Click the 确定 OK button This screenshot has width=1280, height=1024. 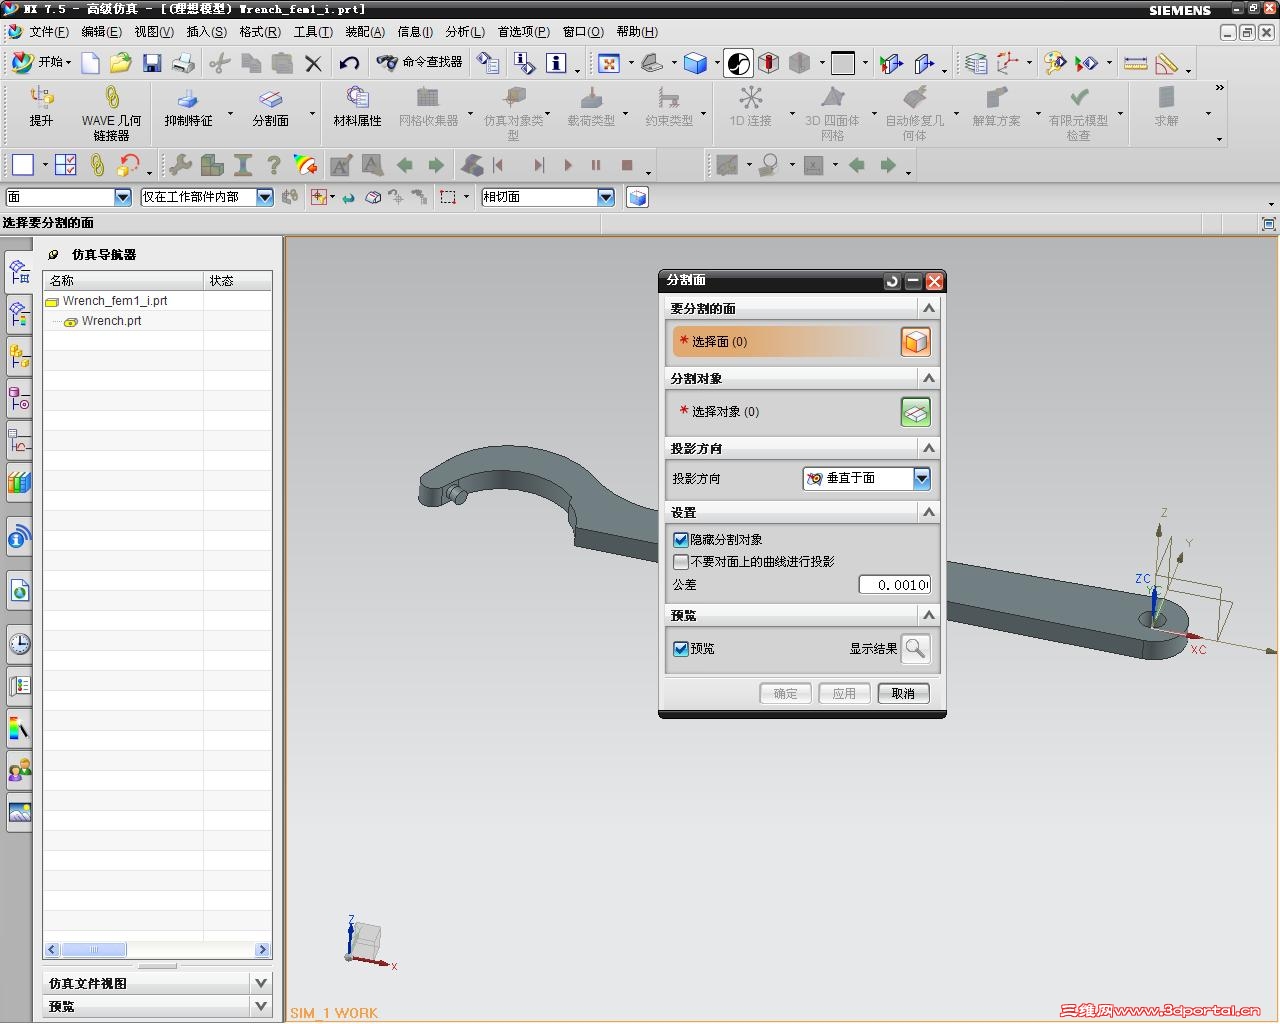click(x=785, y=694)
